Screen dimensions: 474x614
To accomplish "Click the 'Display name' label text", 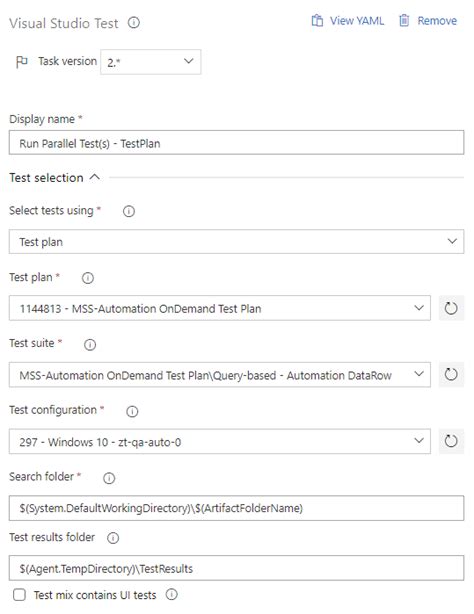I will 42,119.
